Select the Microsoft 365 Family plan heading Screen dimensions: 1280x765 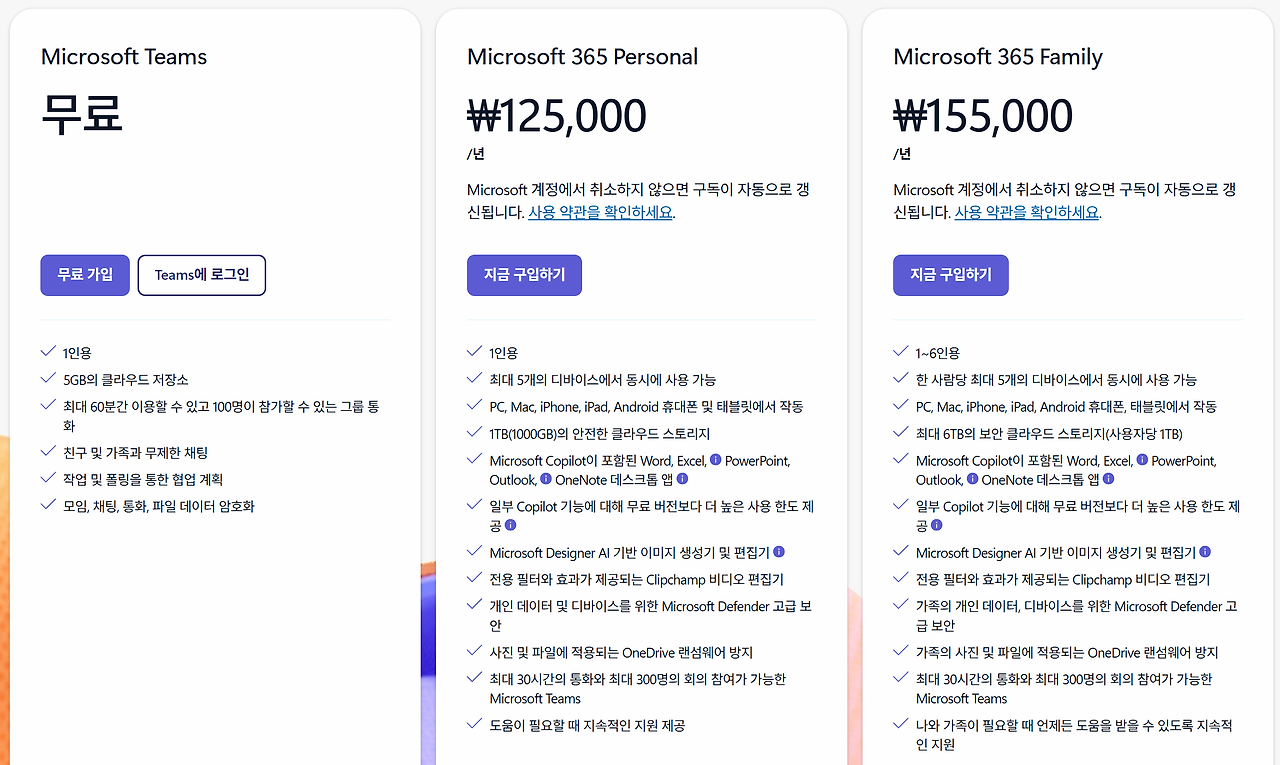(998, 57)
